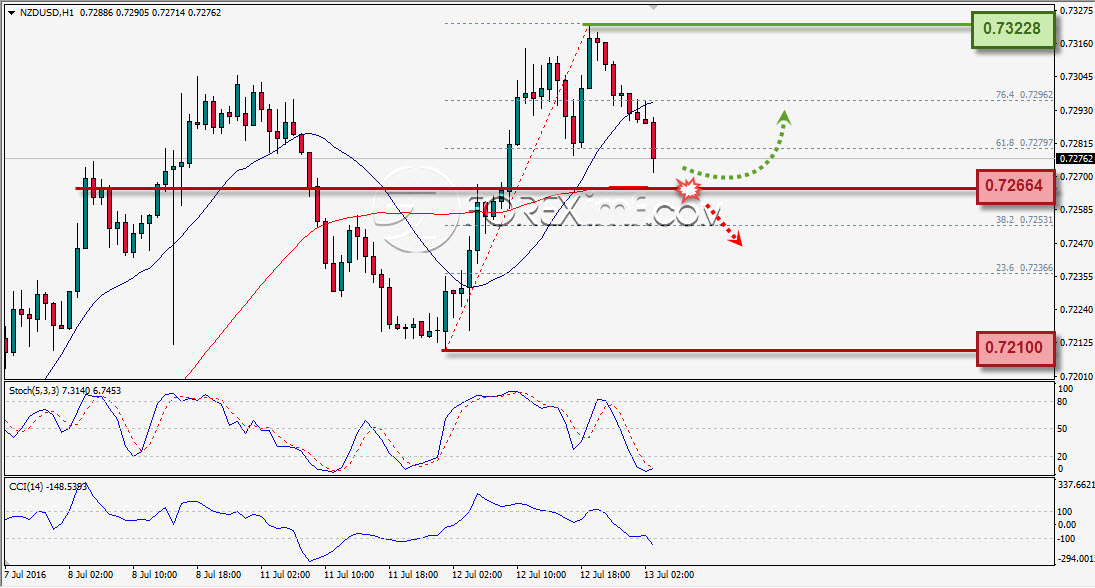Image resolution: width=1095 pixels, height=588 pixels.
Task: Click the CCI(14) -148.5393 indicator label
Action: pyautogui.click(x=48, y=486)
